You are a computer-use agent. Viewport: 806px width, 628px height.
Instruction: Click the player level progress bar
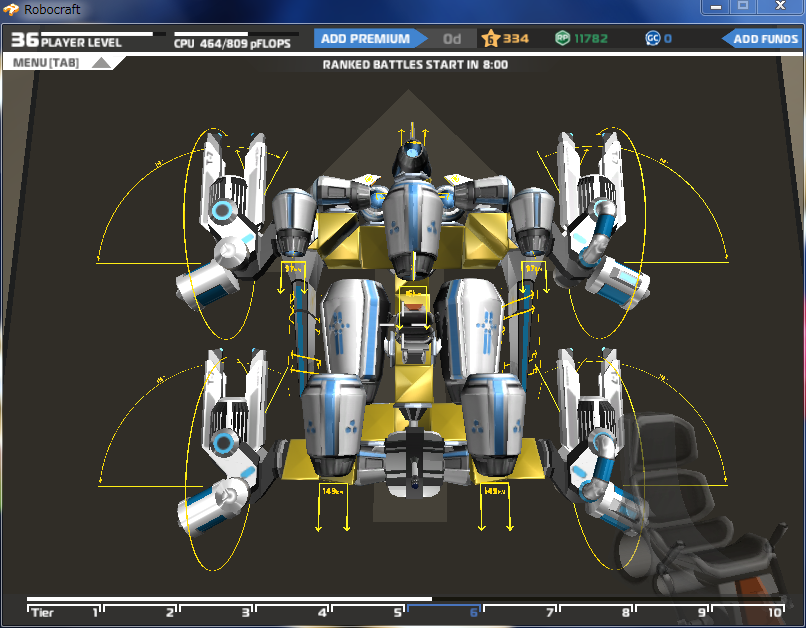103,34
